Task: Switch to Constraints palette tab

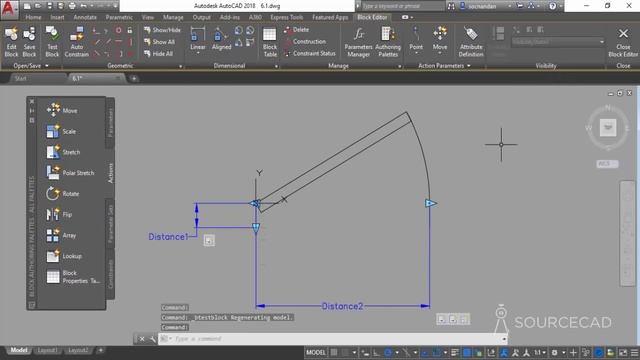Action: coord(110,273)
